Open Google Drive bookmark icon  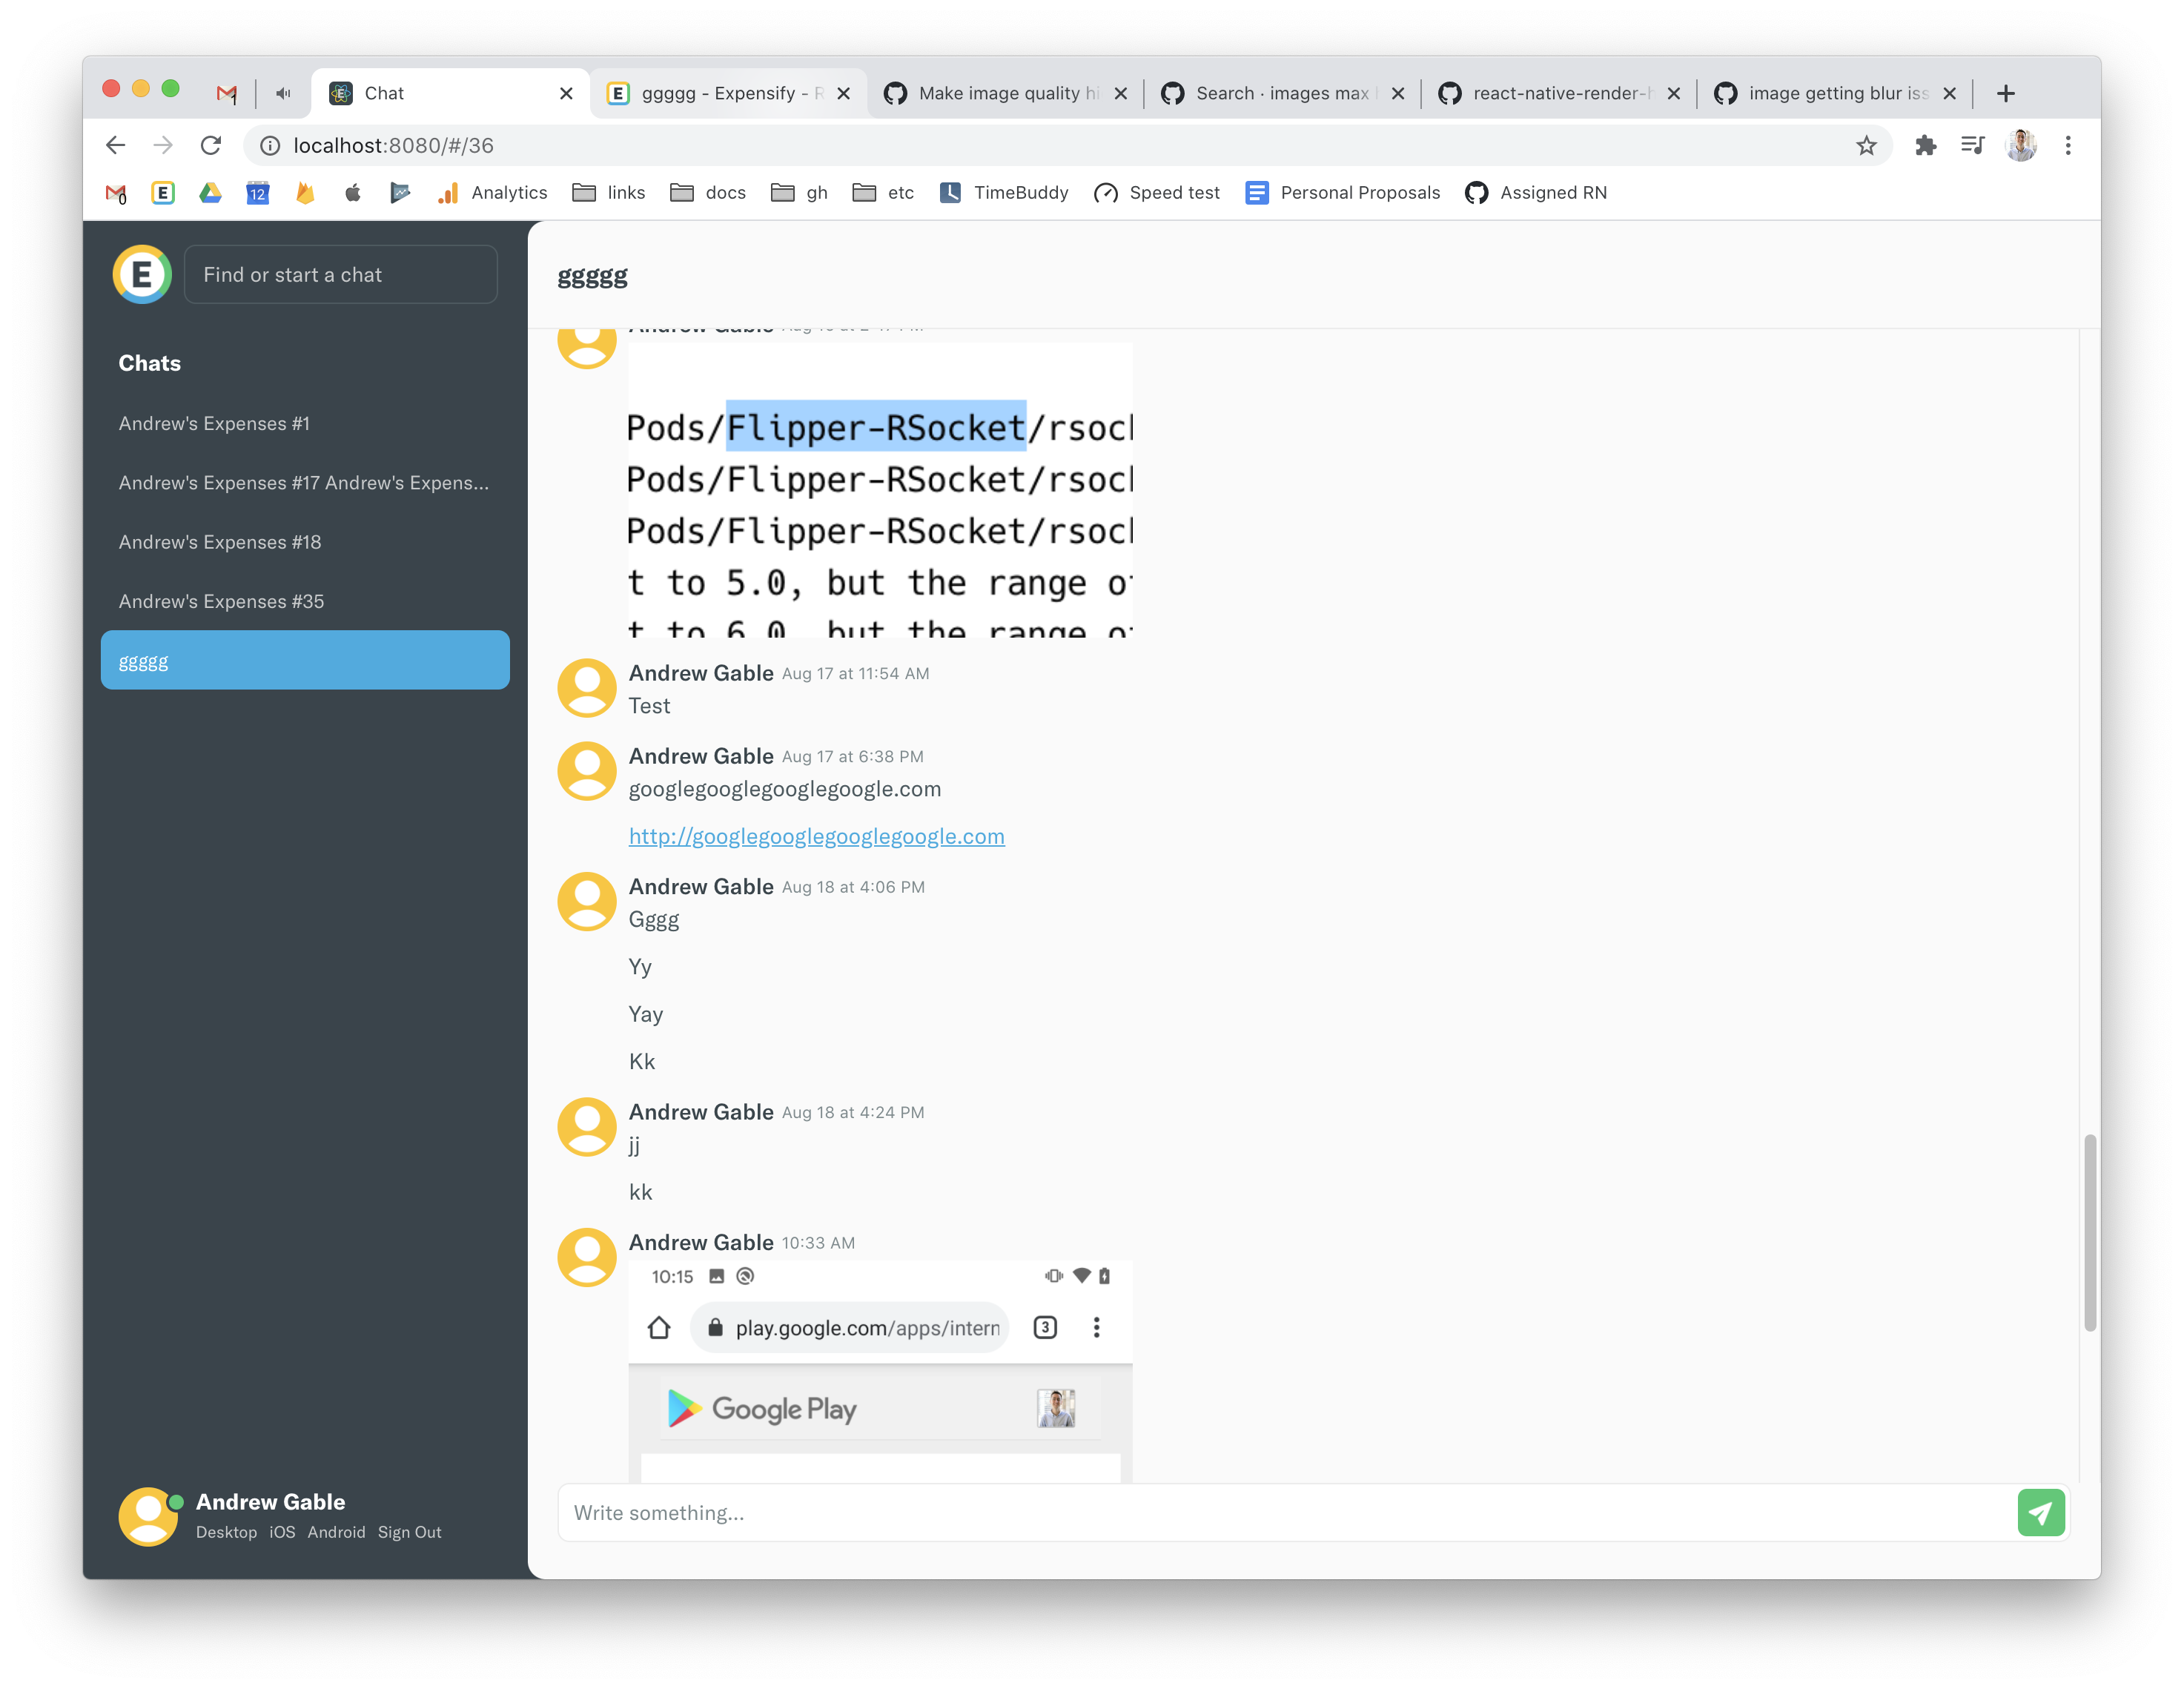210,193
